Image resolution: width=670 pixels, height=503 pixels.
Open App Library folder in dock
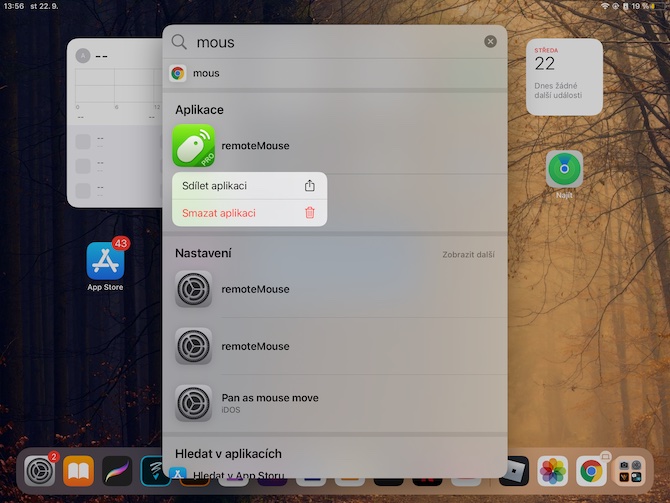630,471
